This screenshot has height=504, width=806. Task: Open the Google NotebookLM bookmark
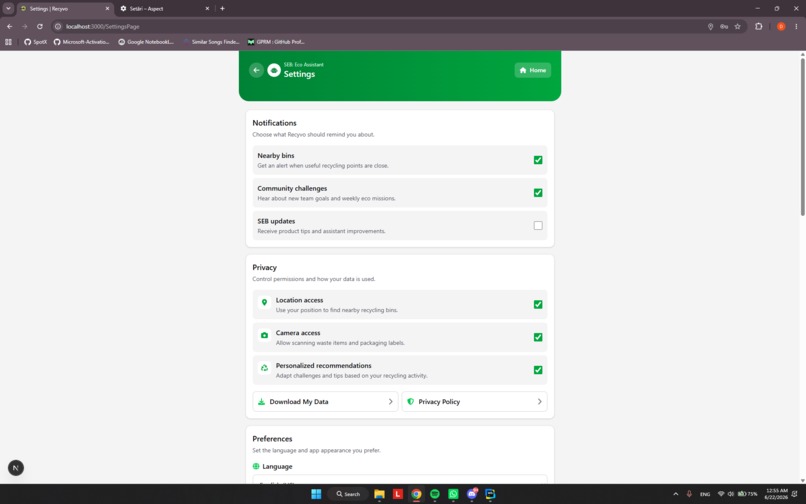(x=146, y=42)
